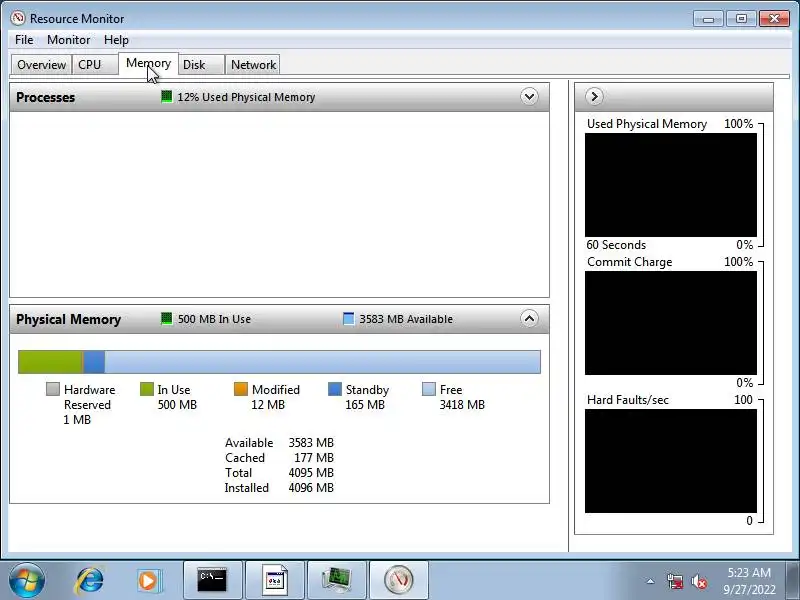Click the light blue Free legend swatch
Viewport: 800px width, 600px height.
(x=429, y=389)
